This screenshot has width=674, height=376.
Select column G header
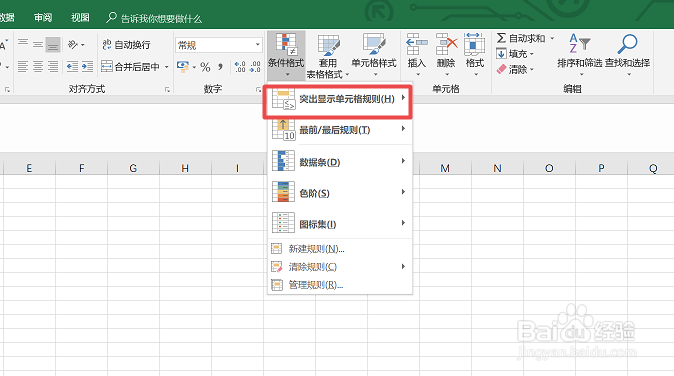(x=133, y=168)
